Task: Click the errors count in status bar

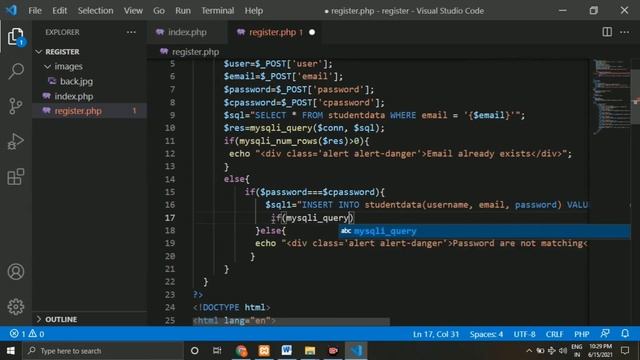Action: [x=18, y=334]
